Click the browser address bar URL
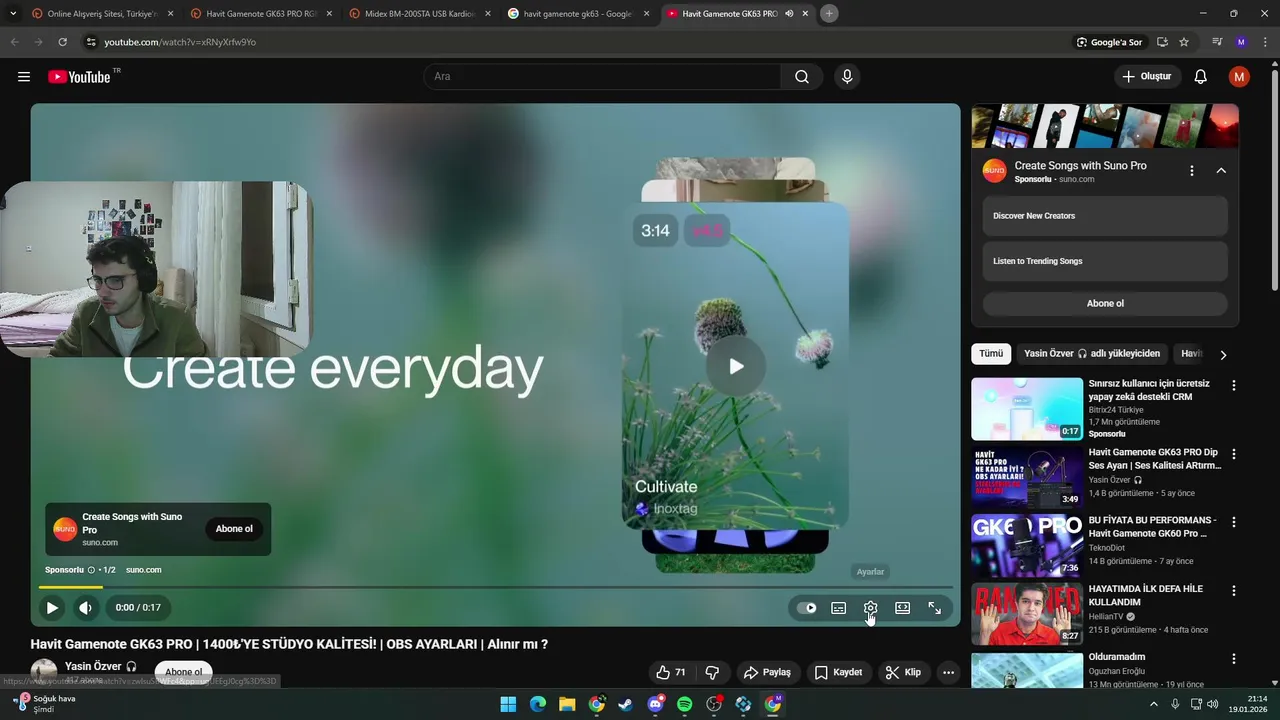The image size is (1280, 720). pyautogui.click(x=180, y=42)
